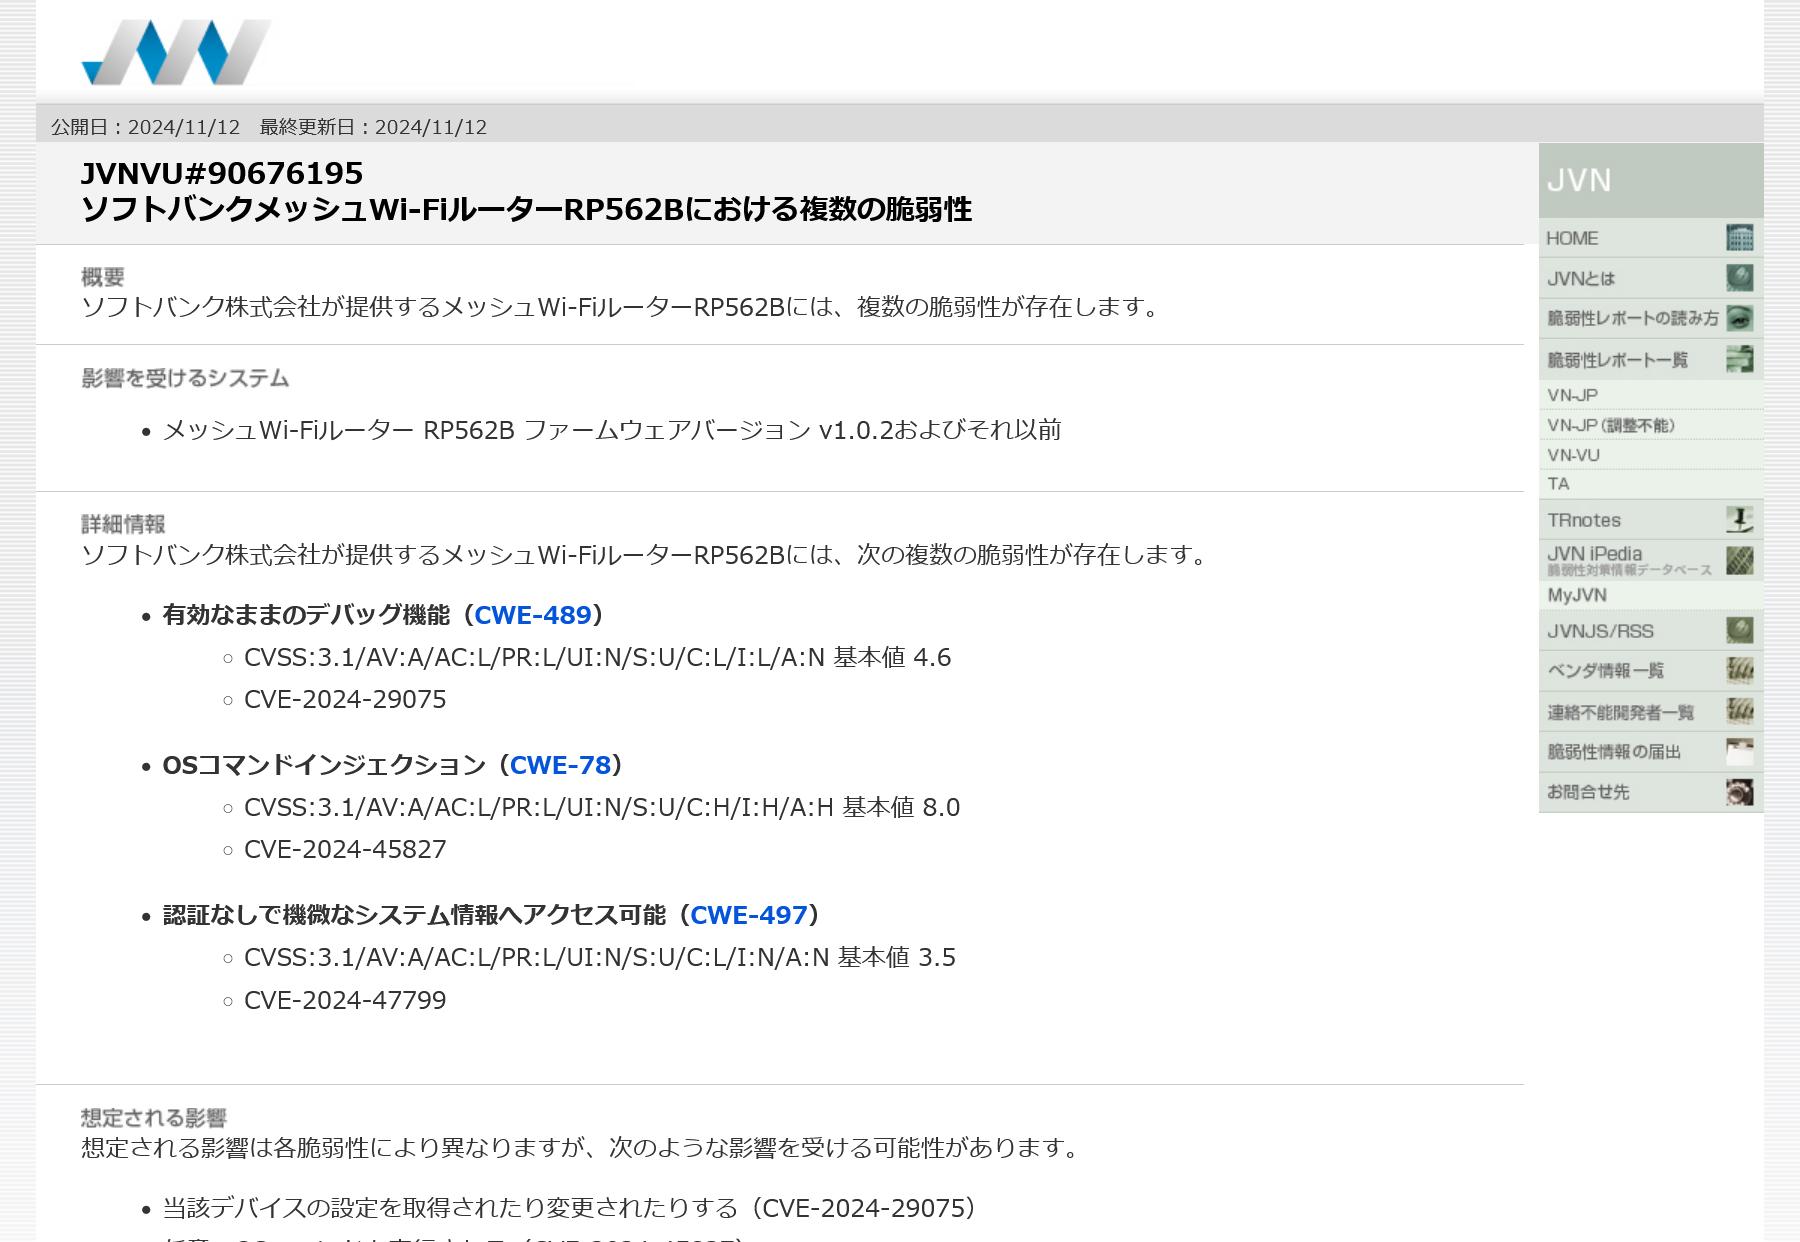Click the CVE-2024-47799 text
The image size is (1800, 1242).
[345, 1000]
